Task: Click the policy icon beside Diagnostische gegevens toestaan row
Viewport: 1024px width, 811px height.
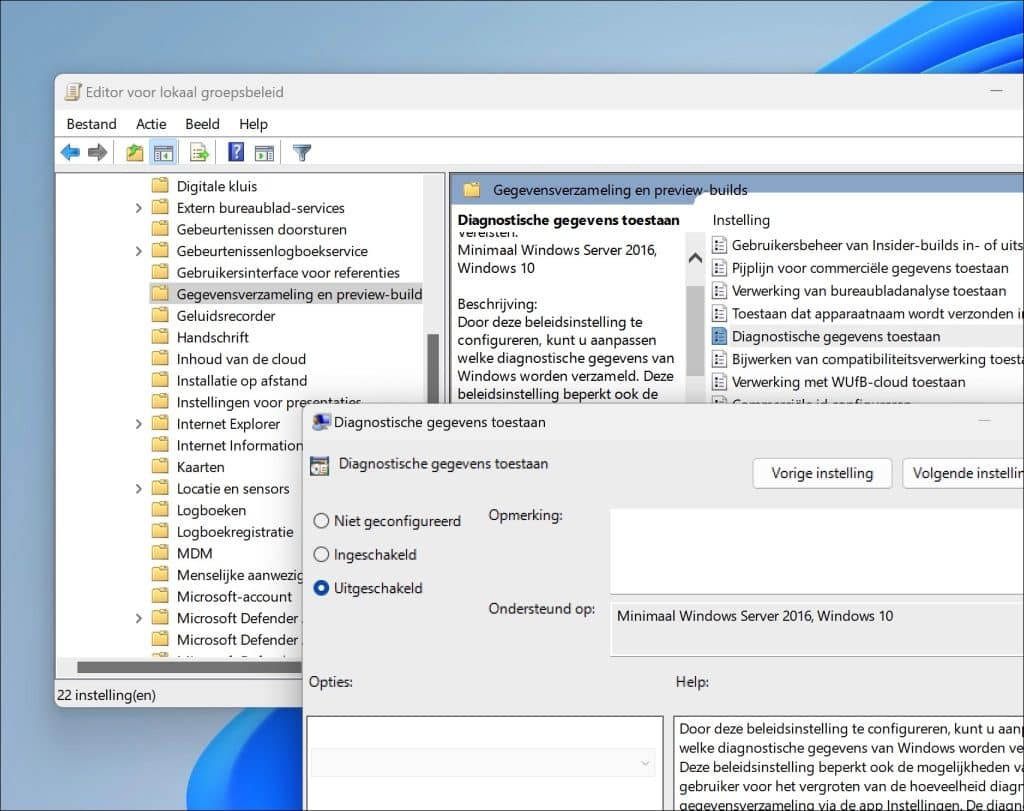Action: click(x=719, y=336)
